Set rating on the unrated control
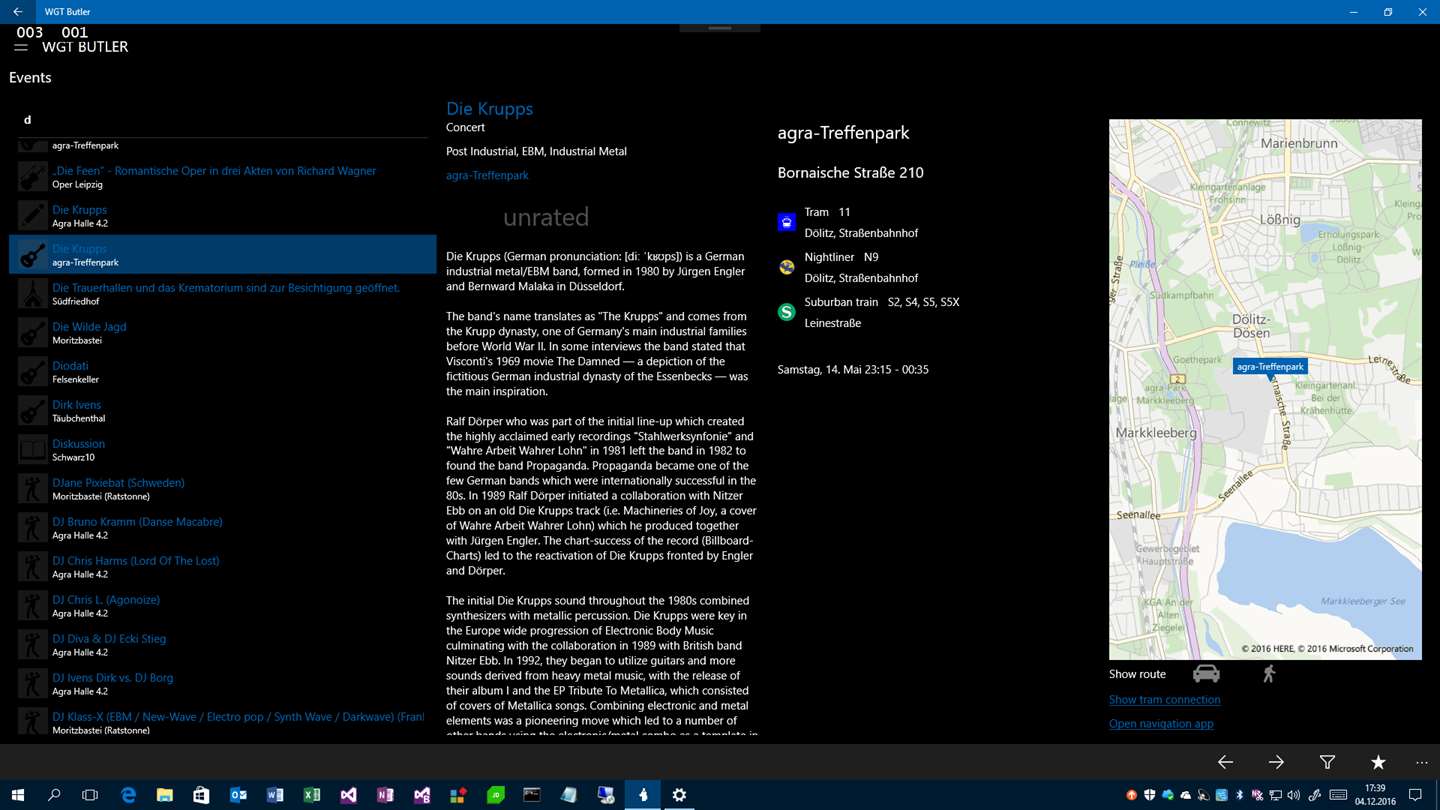This screenshot has width=1440, height=810. (x=546, y=217)
